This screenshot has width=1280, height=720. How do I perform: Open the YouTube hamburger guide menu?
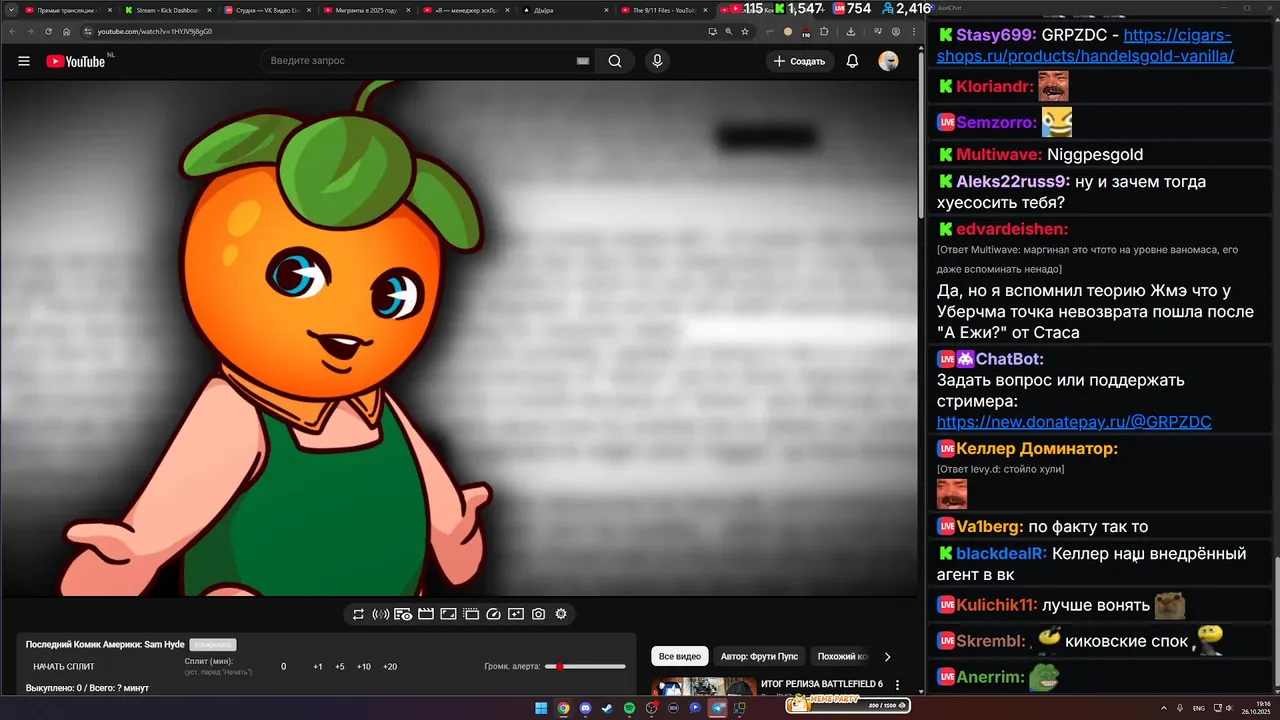pos(24,61)
